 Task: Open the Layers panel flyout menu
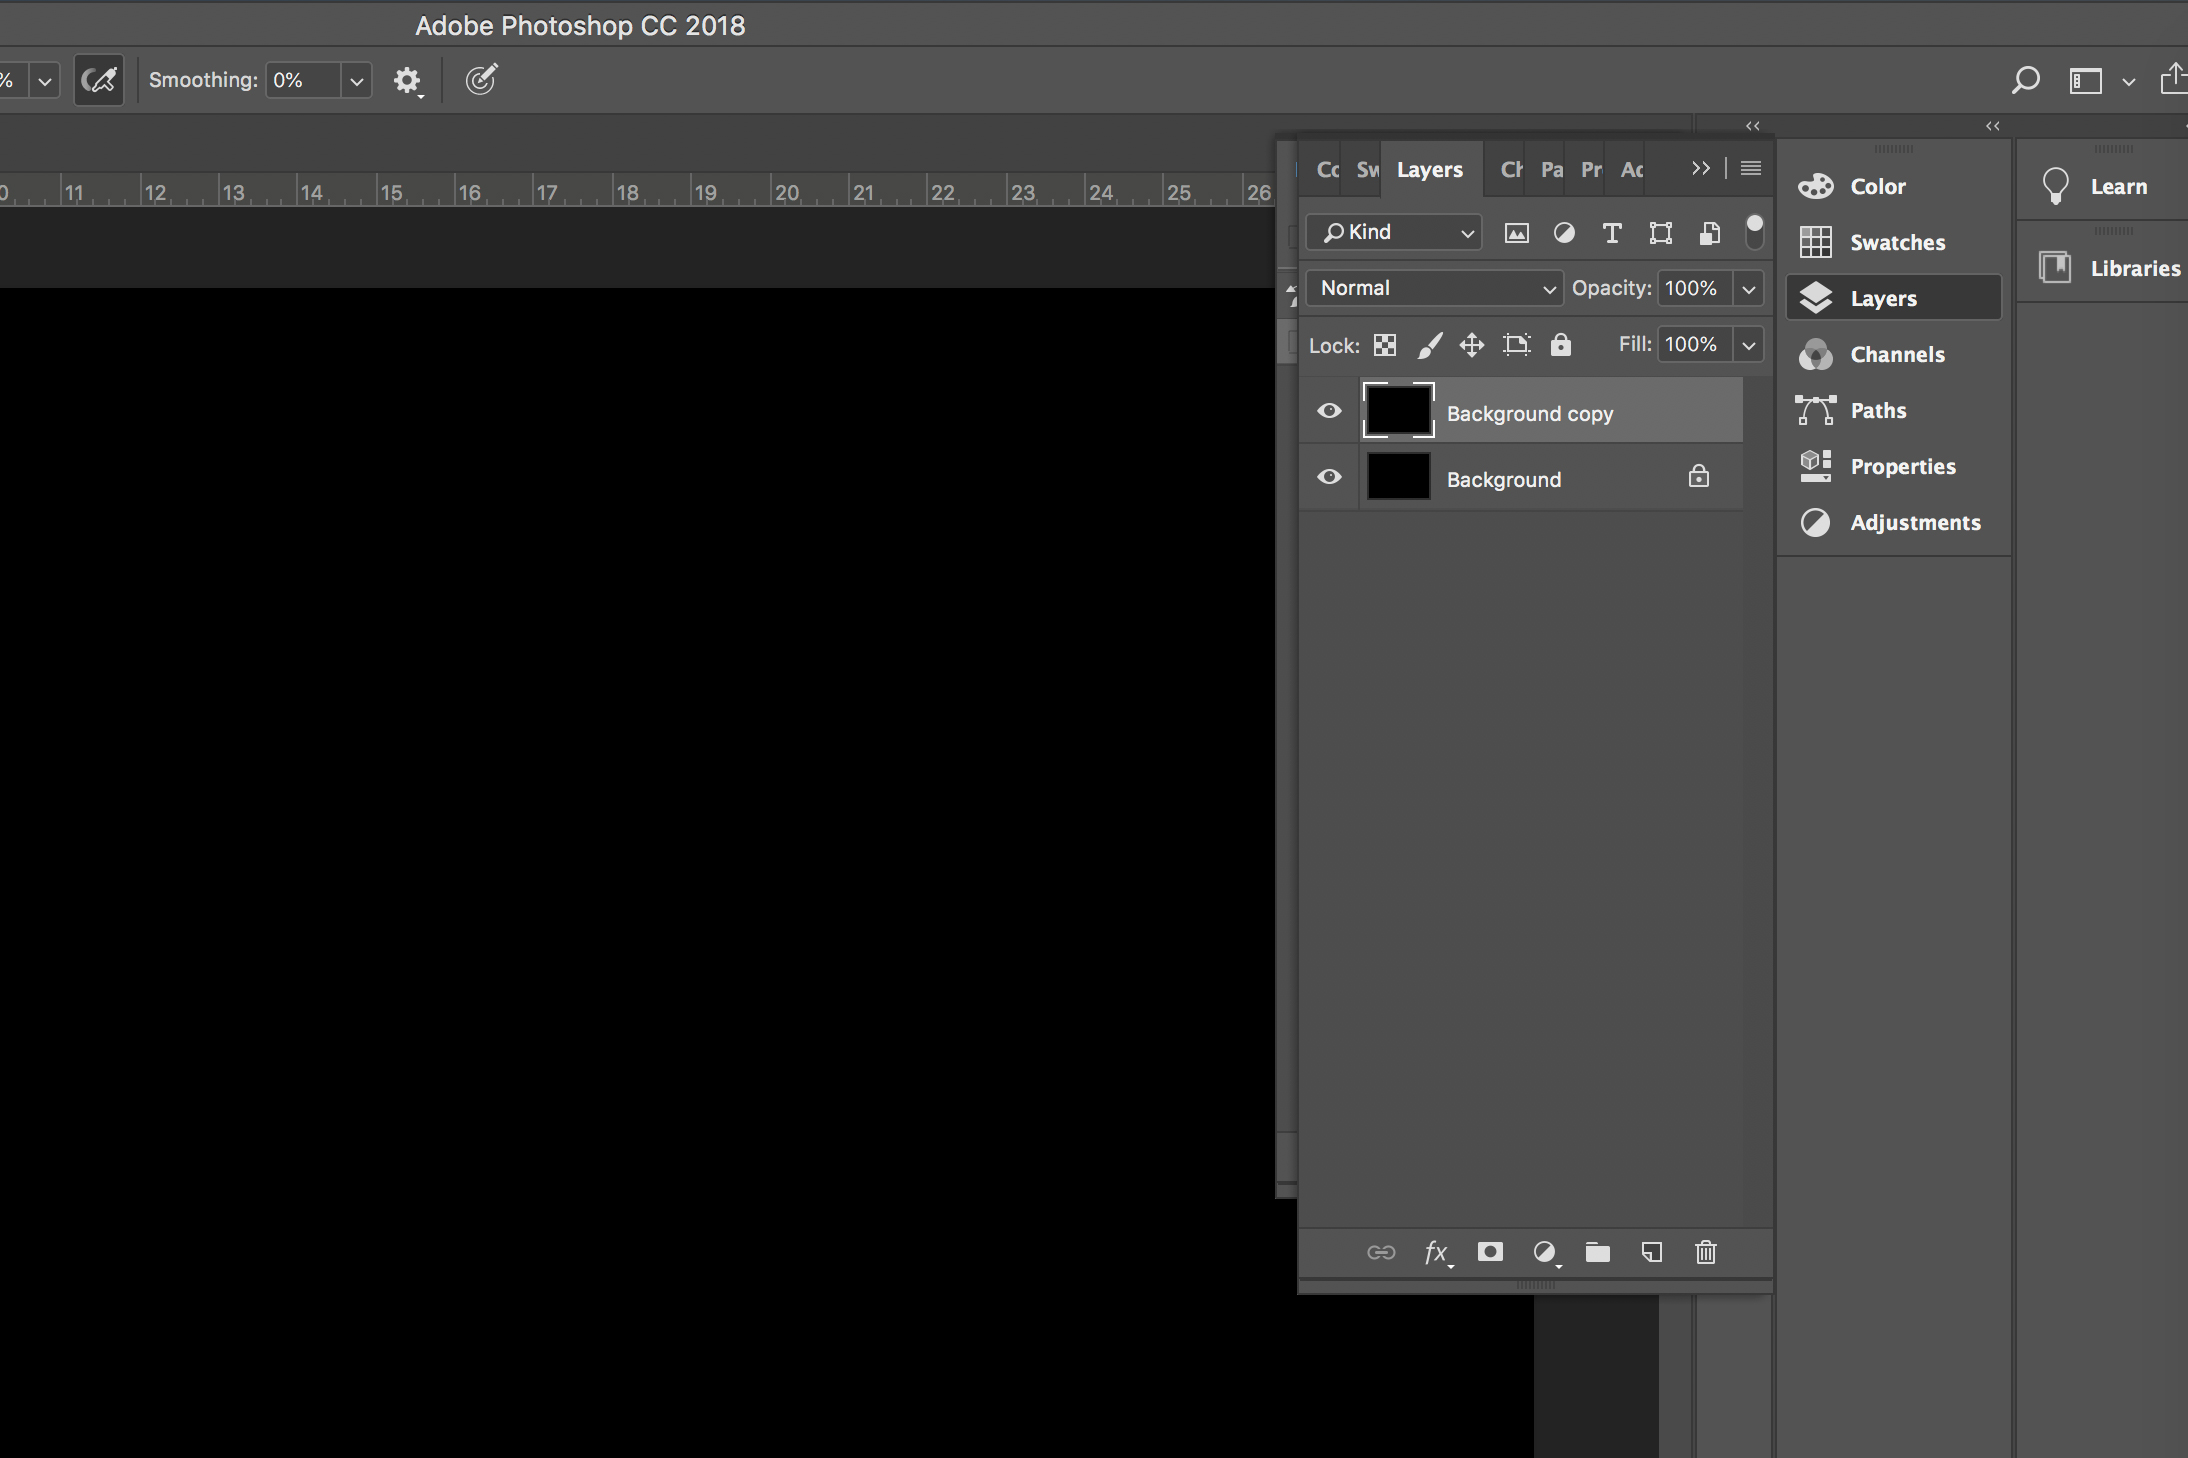[x=1750, y=168]
